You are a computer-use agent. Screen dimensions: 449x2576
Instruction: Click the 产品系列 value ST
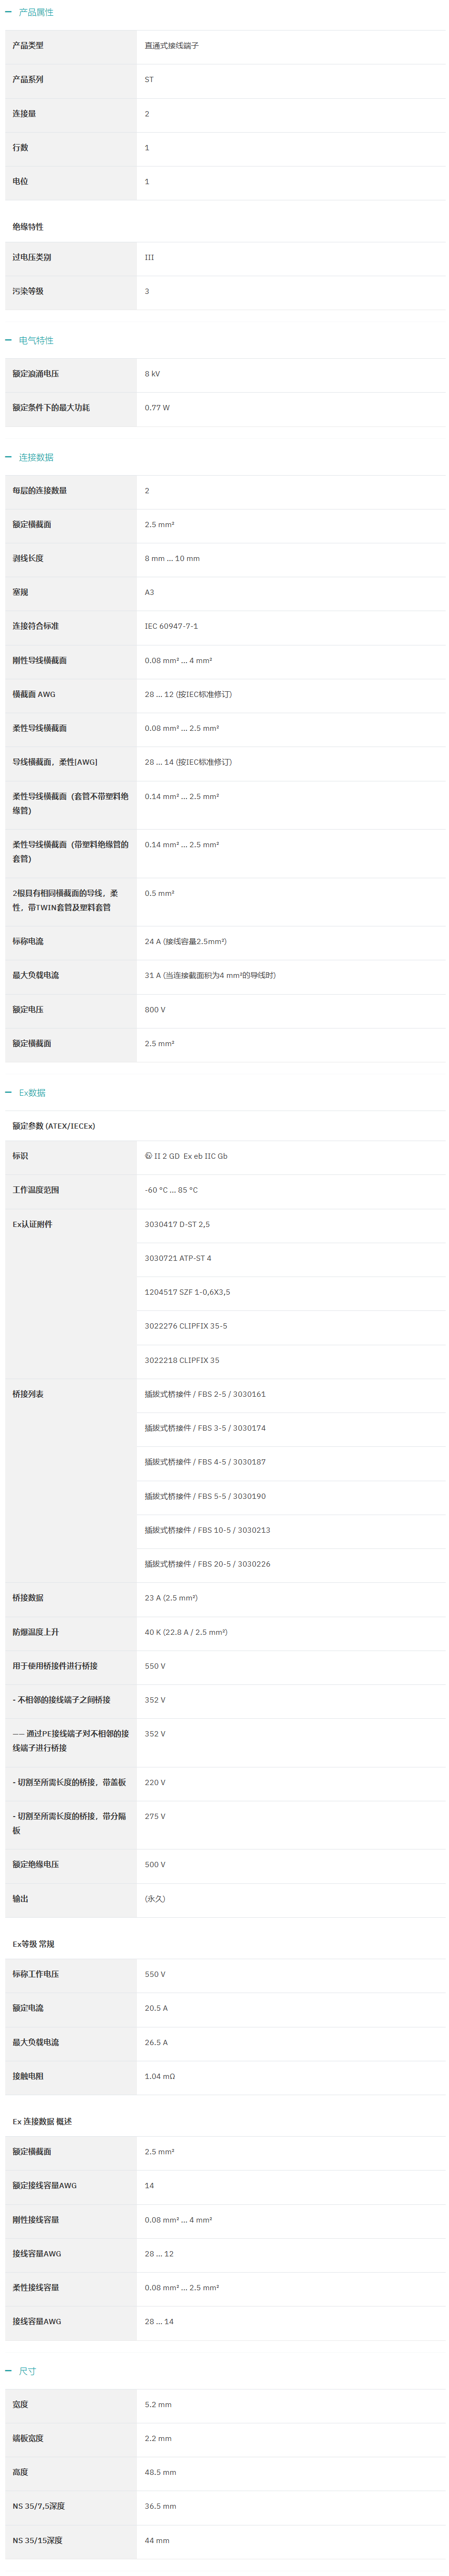tap(149, 80)
